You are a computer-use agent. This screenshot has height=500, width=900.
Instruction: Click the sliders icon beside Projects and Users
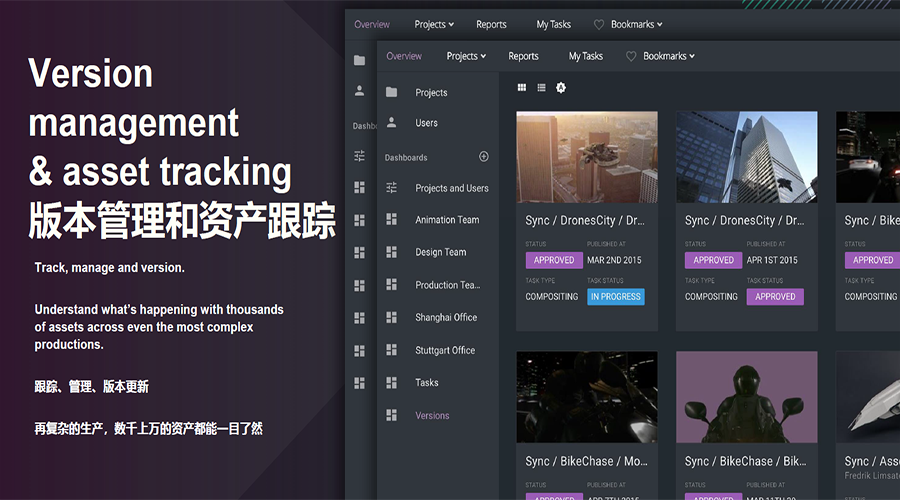click(x=391, y=188)
